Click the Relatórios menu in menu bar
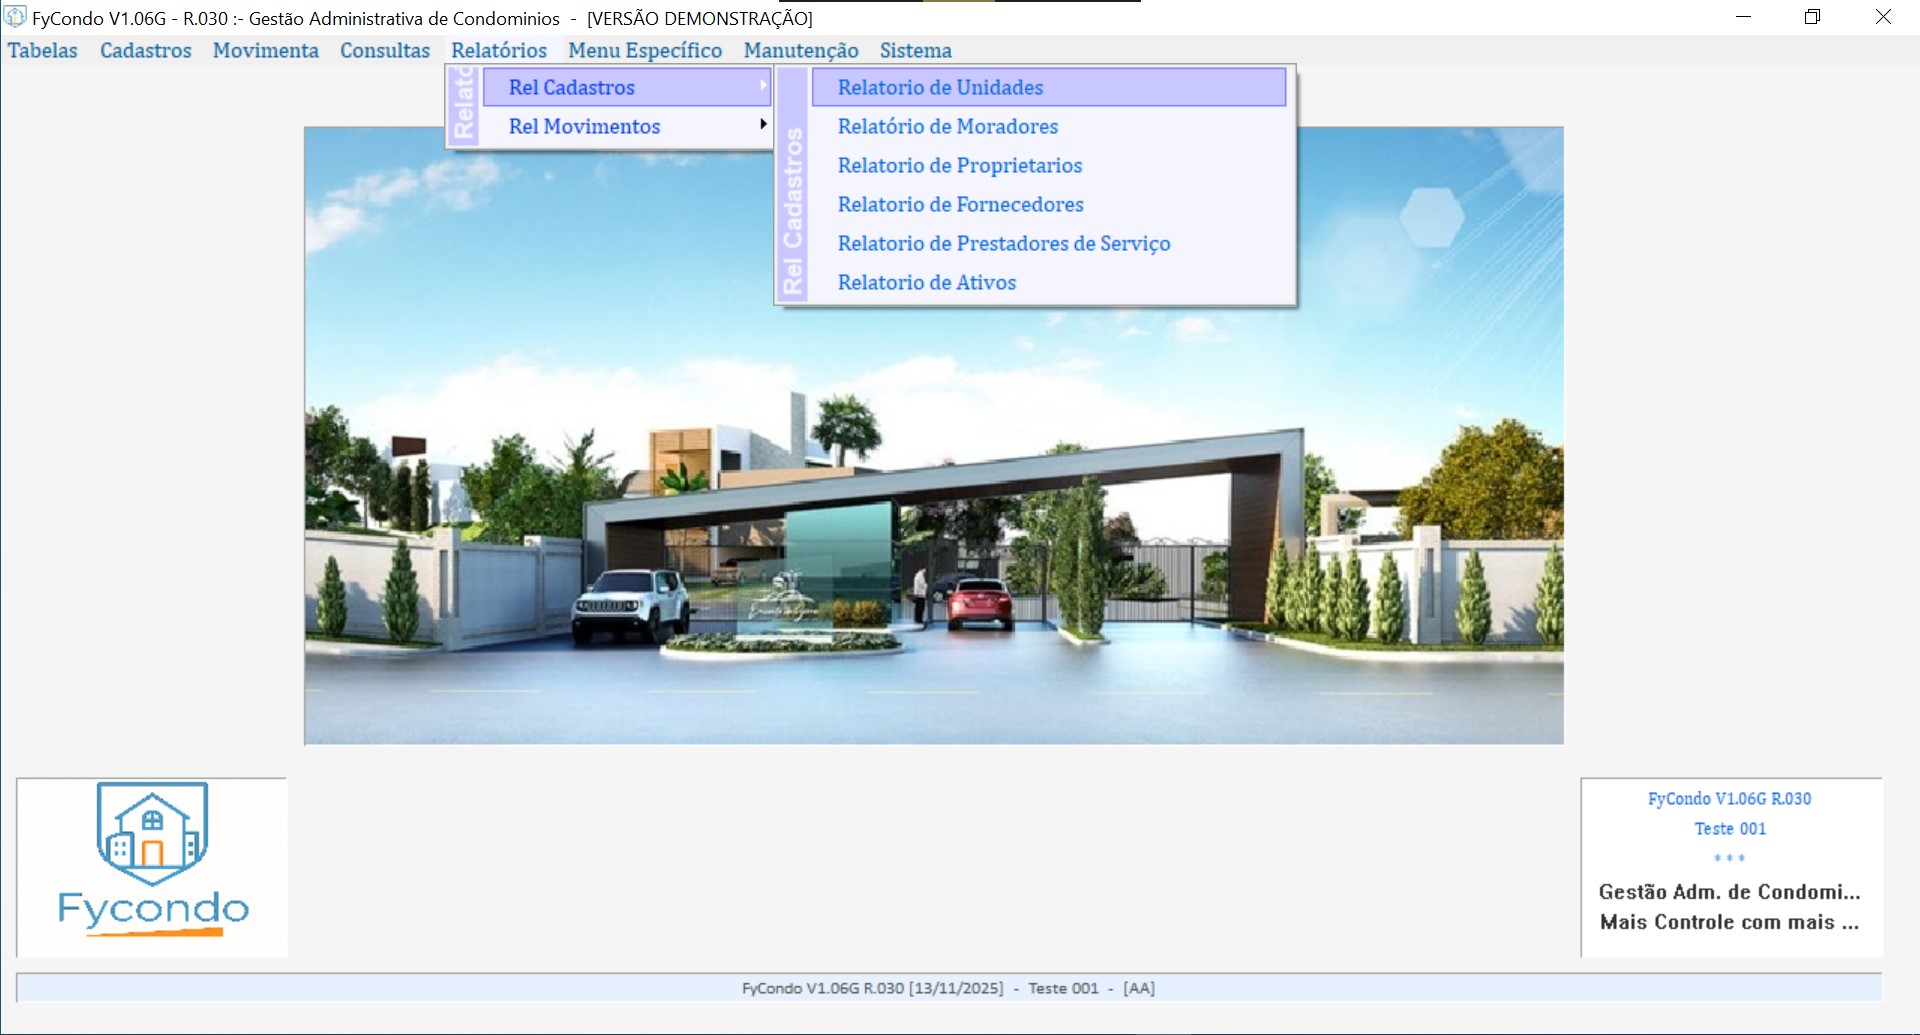The height and width of the screenshot is (1035, 1920). [x=498, y=50]
